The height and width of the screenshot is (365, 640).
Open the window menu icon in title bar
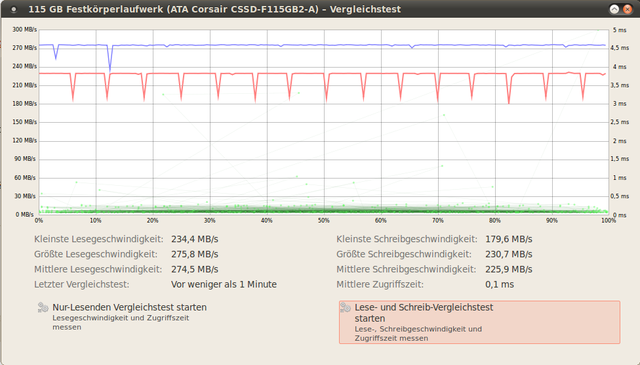(13, 9)
